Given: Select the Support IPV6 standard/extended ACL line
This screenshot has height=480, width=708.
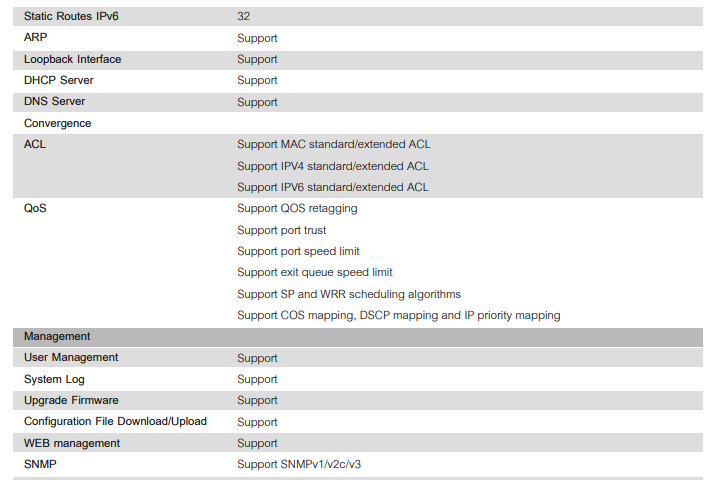Looking at the screenshot, I should tap(333, 187).
